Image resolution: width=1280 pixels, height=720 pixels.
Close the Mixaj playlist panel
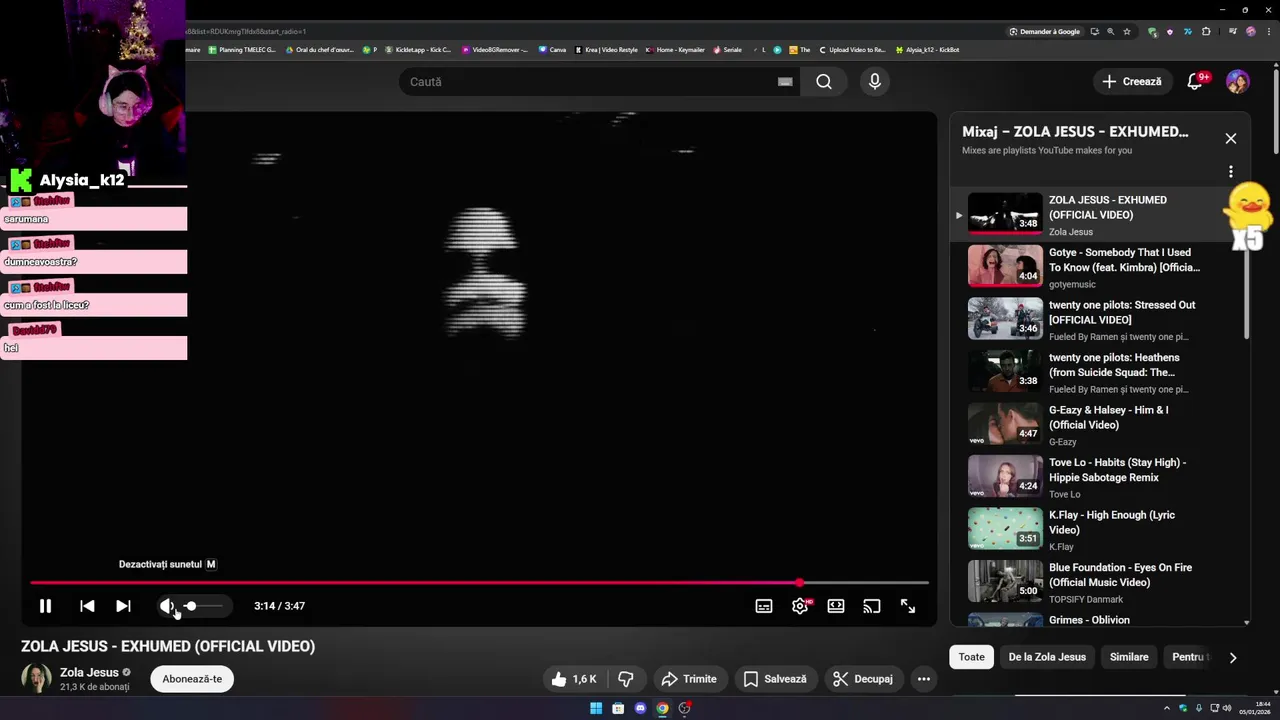click(x=1231, y=139)
